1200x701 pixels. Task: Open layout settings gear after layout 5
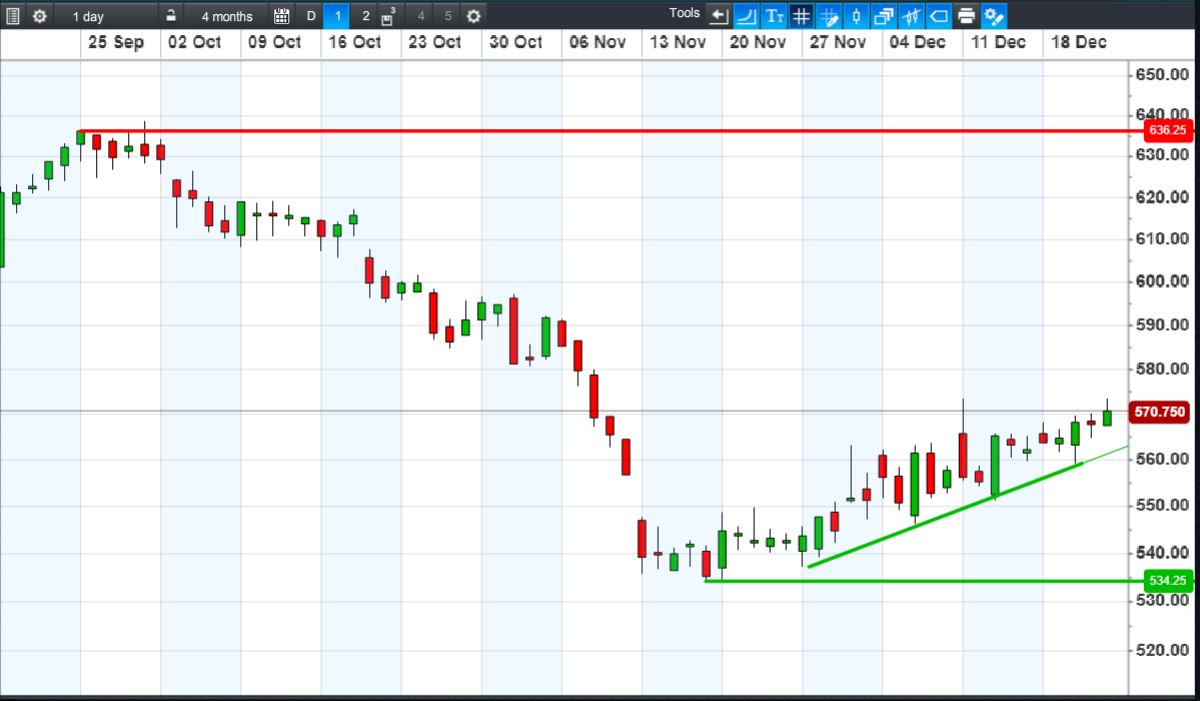(473, 16)
